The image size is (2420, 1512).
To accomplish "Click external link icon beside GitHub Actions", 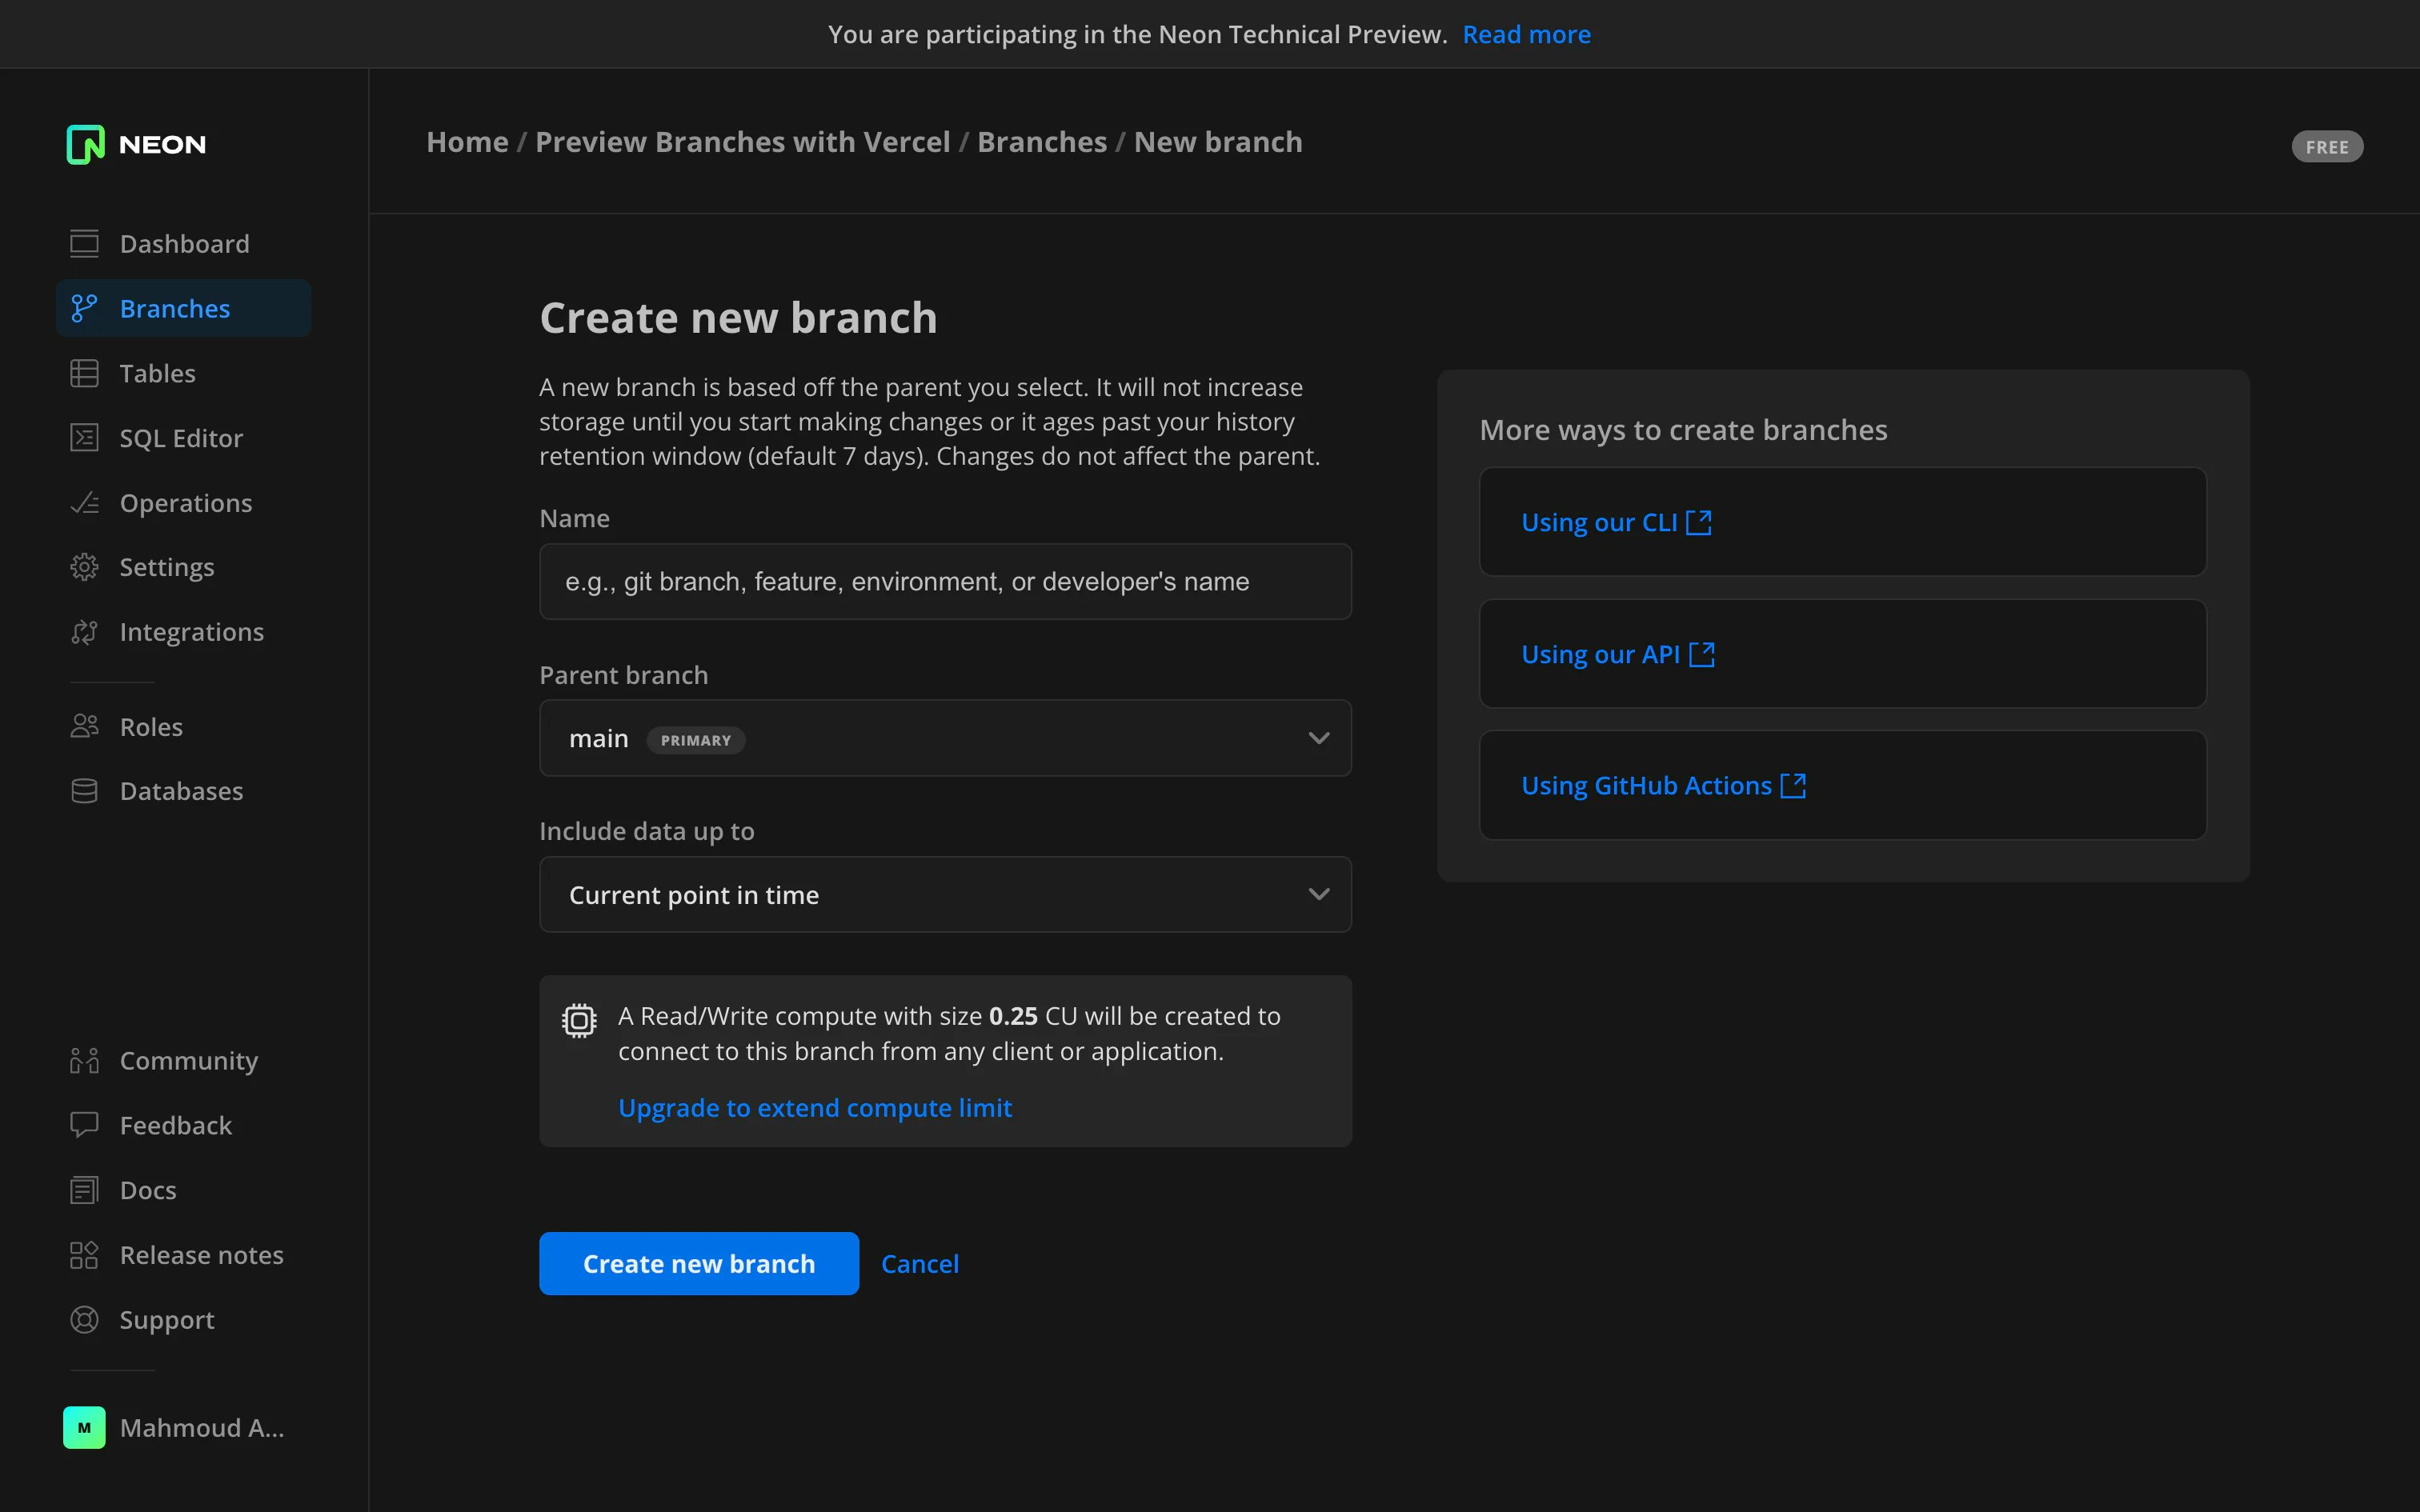I will (x=1794, y=785).
